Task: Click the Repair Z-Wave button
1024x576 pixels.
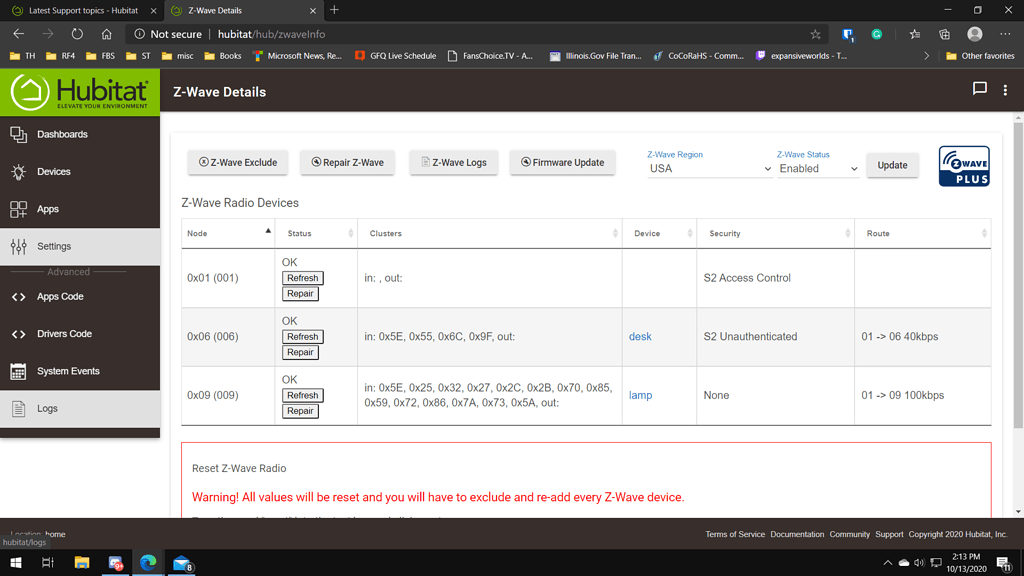Action: coord(347,163)
